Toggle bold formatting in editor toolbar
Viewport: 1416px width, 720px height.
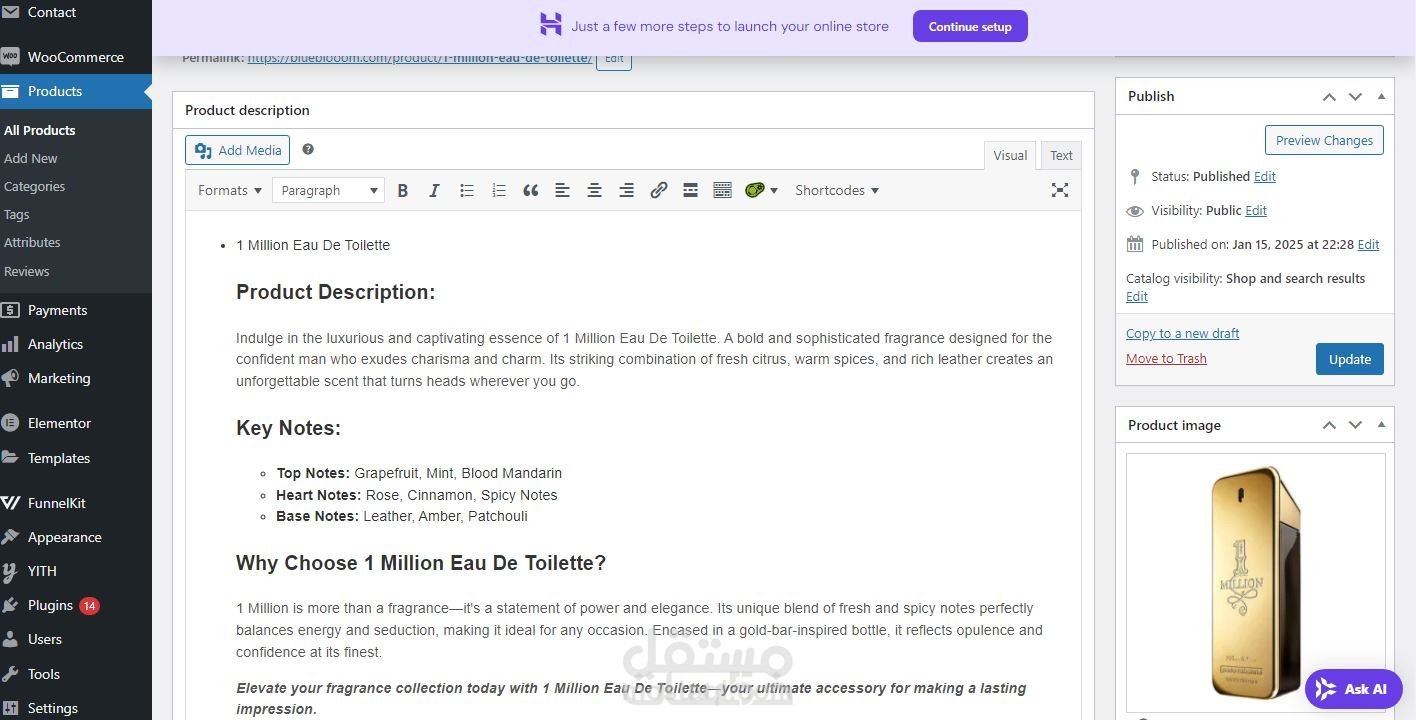[x=403, y=190]
